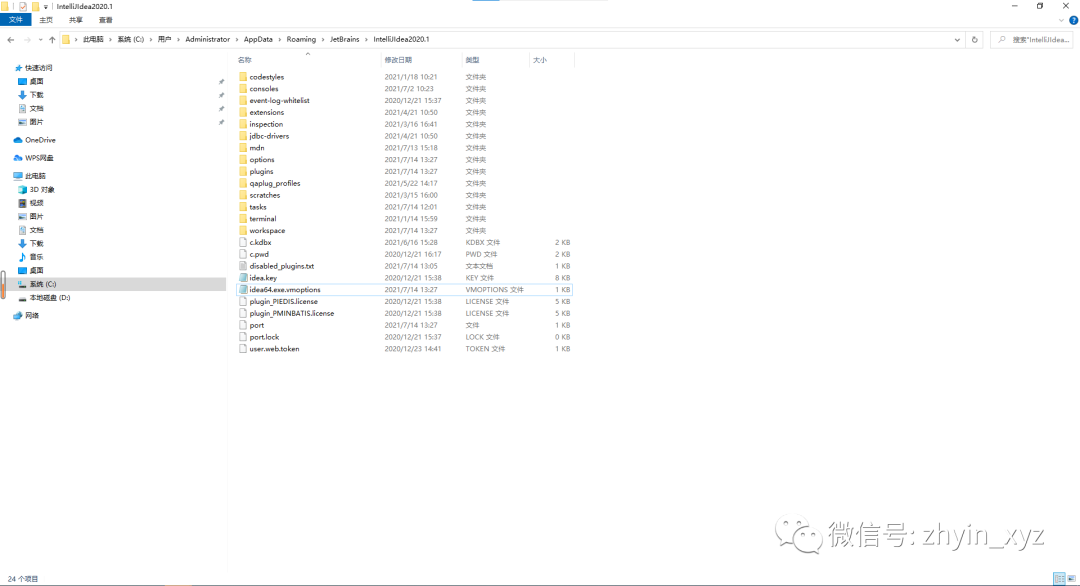The image size is (1080, 586).
Task: Select the extensions folder icon
Action: click(242, 112)
